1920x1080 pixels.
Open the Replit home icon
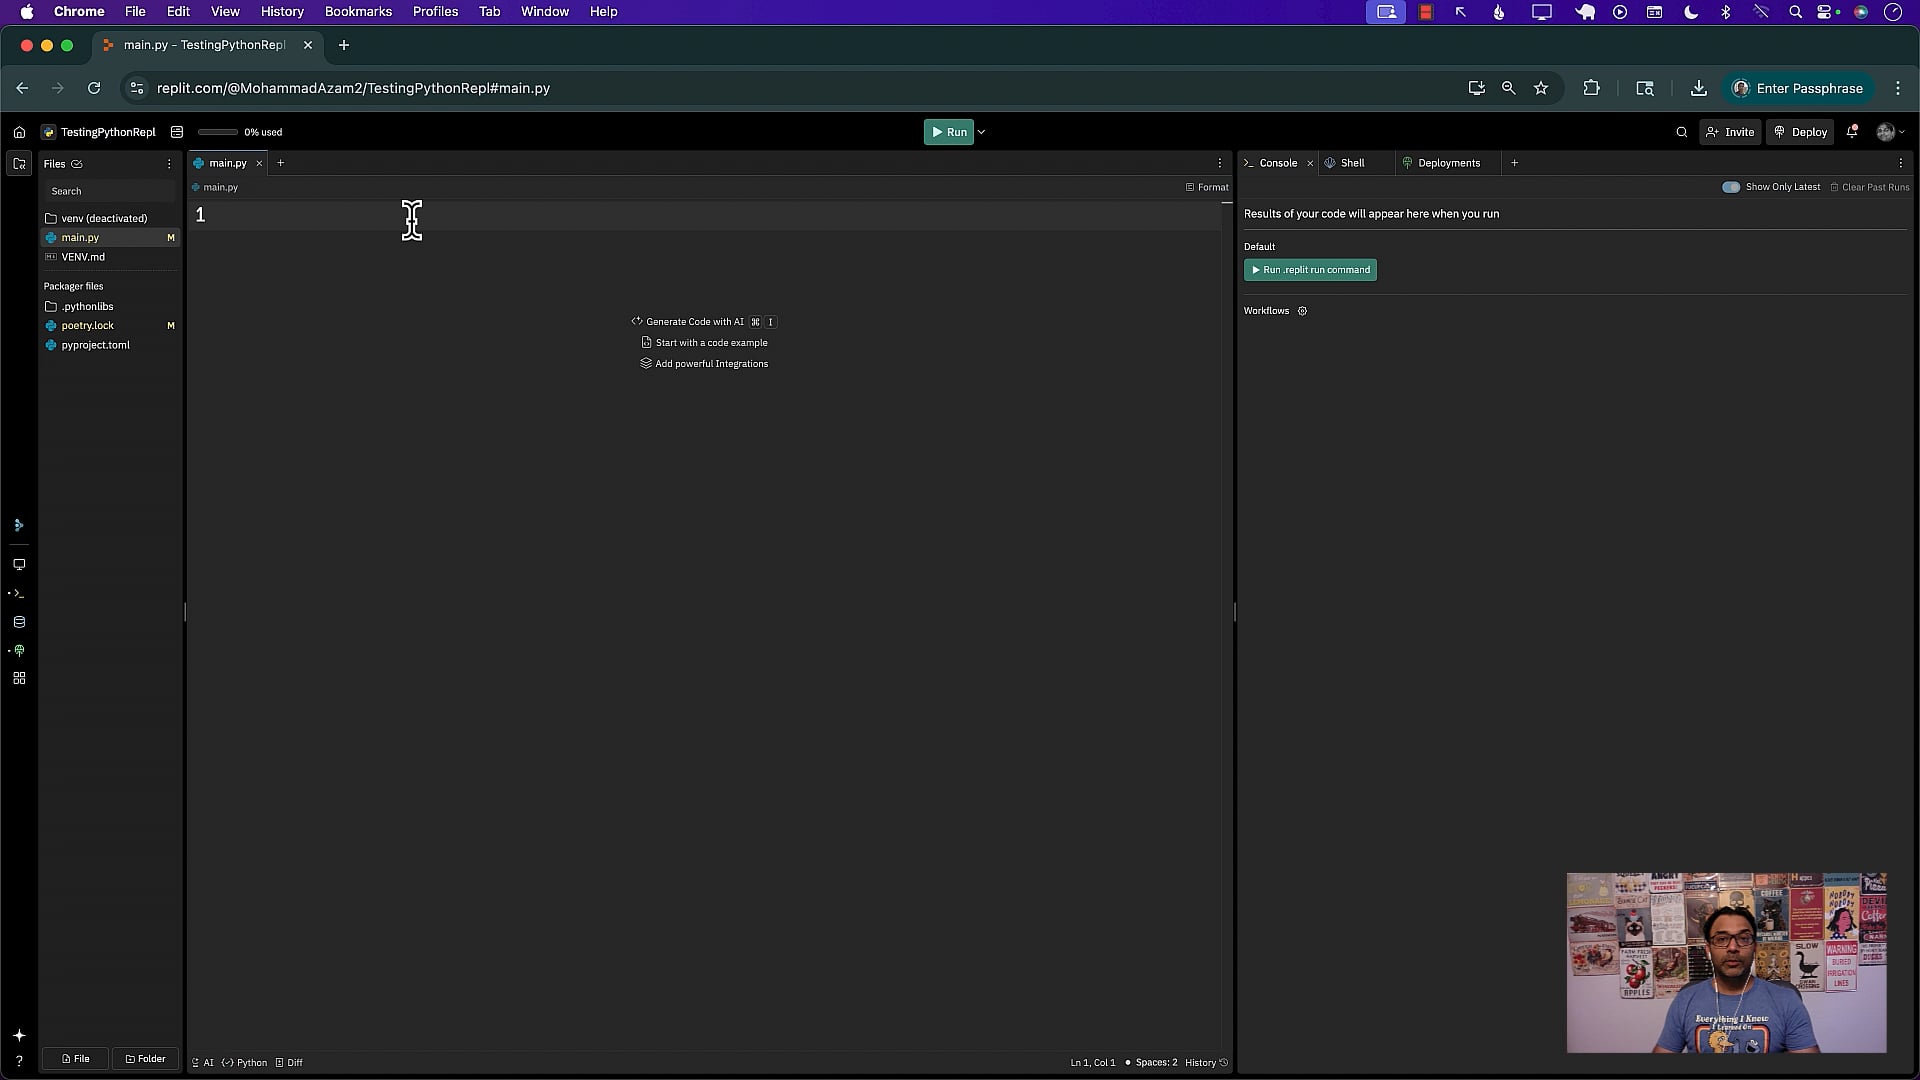[x=19, y=132]
